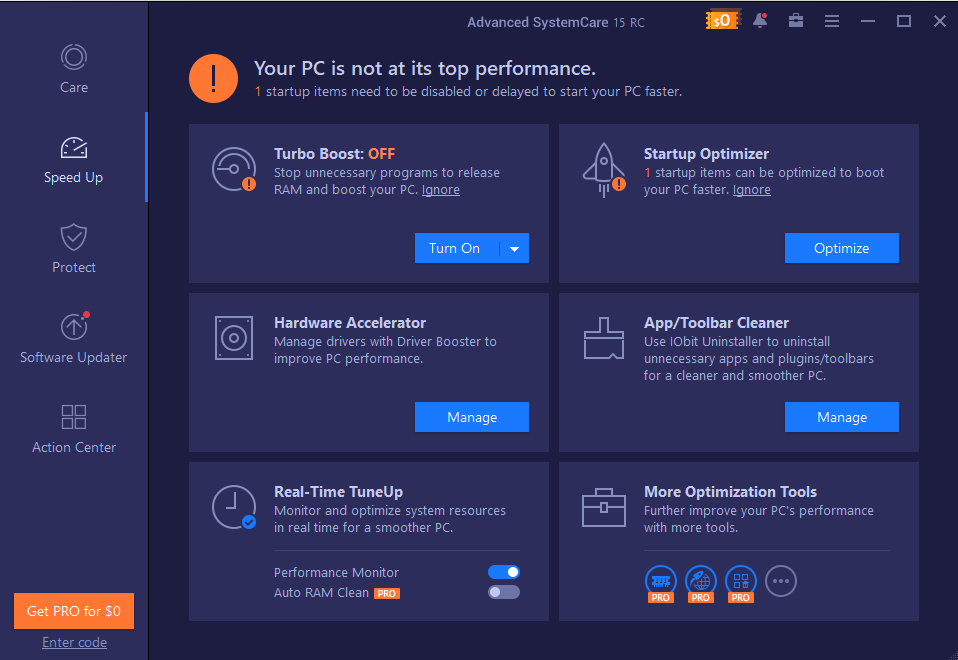Click the 'Performance Monitor' label
Viewport: 958px width, 660px height.
(336, 573)
